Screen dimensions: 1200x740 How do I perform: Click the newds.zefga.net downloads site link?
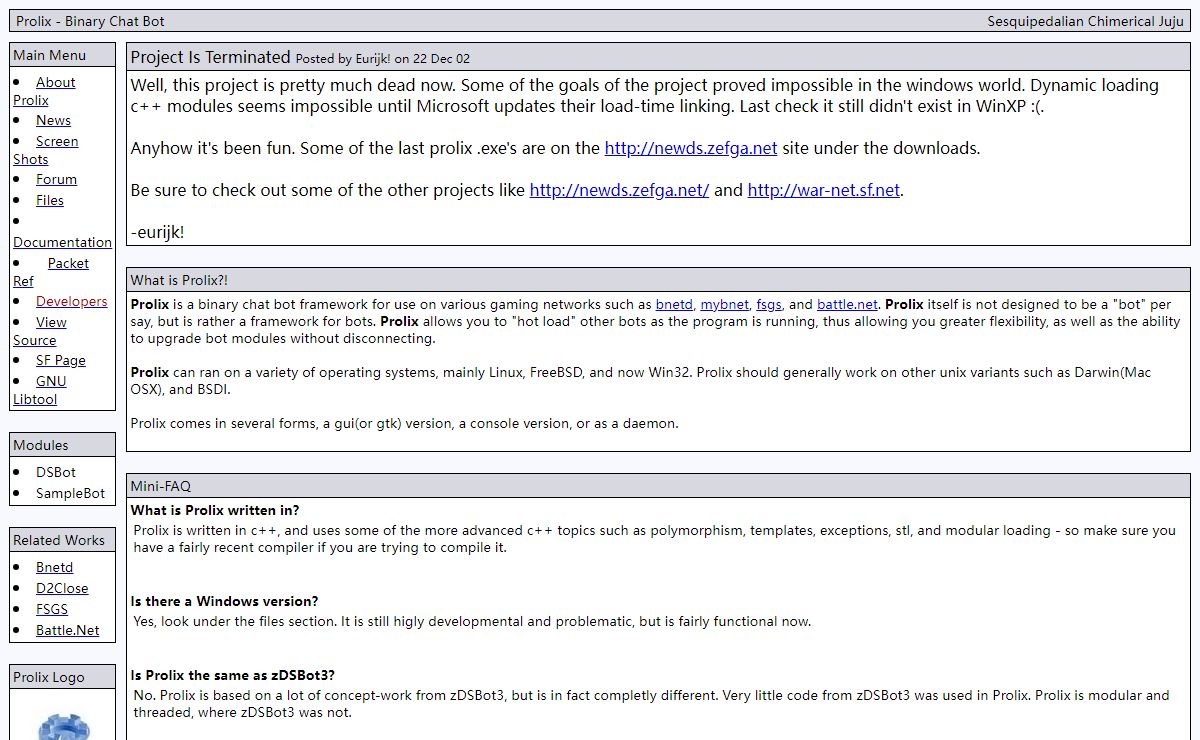pyautogui.click(x=690, y=148)
